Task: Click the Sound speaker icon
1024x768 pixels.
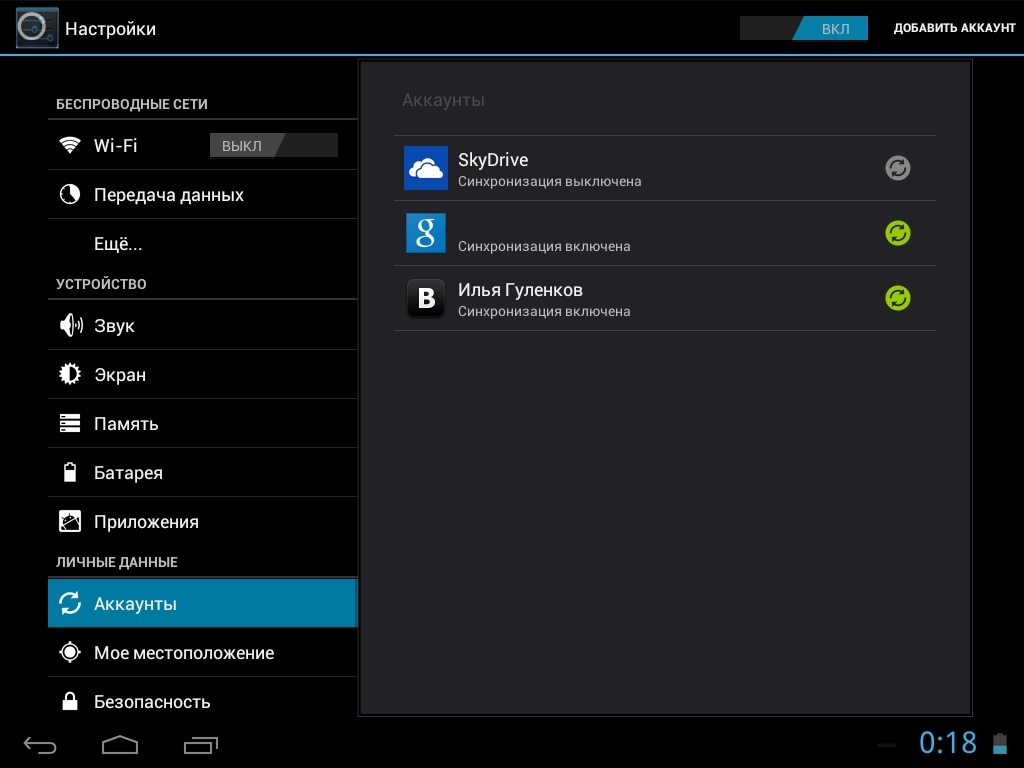Action: [71, 325]
